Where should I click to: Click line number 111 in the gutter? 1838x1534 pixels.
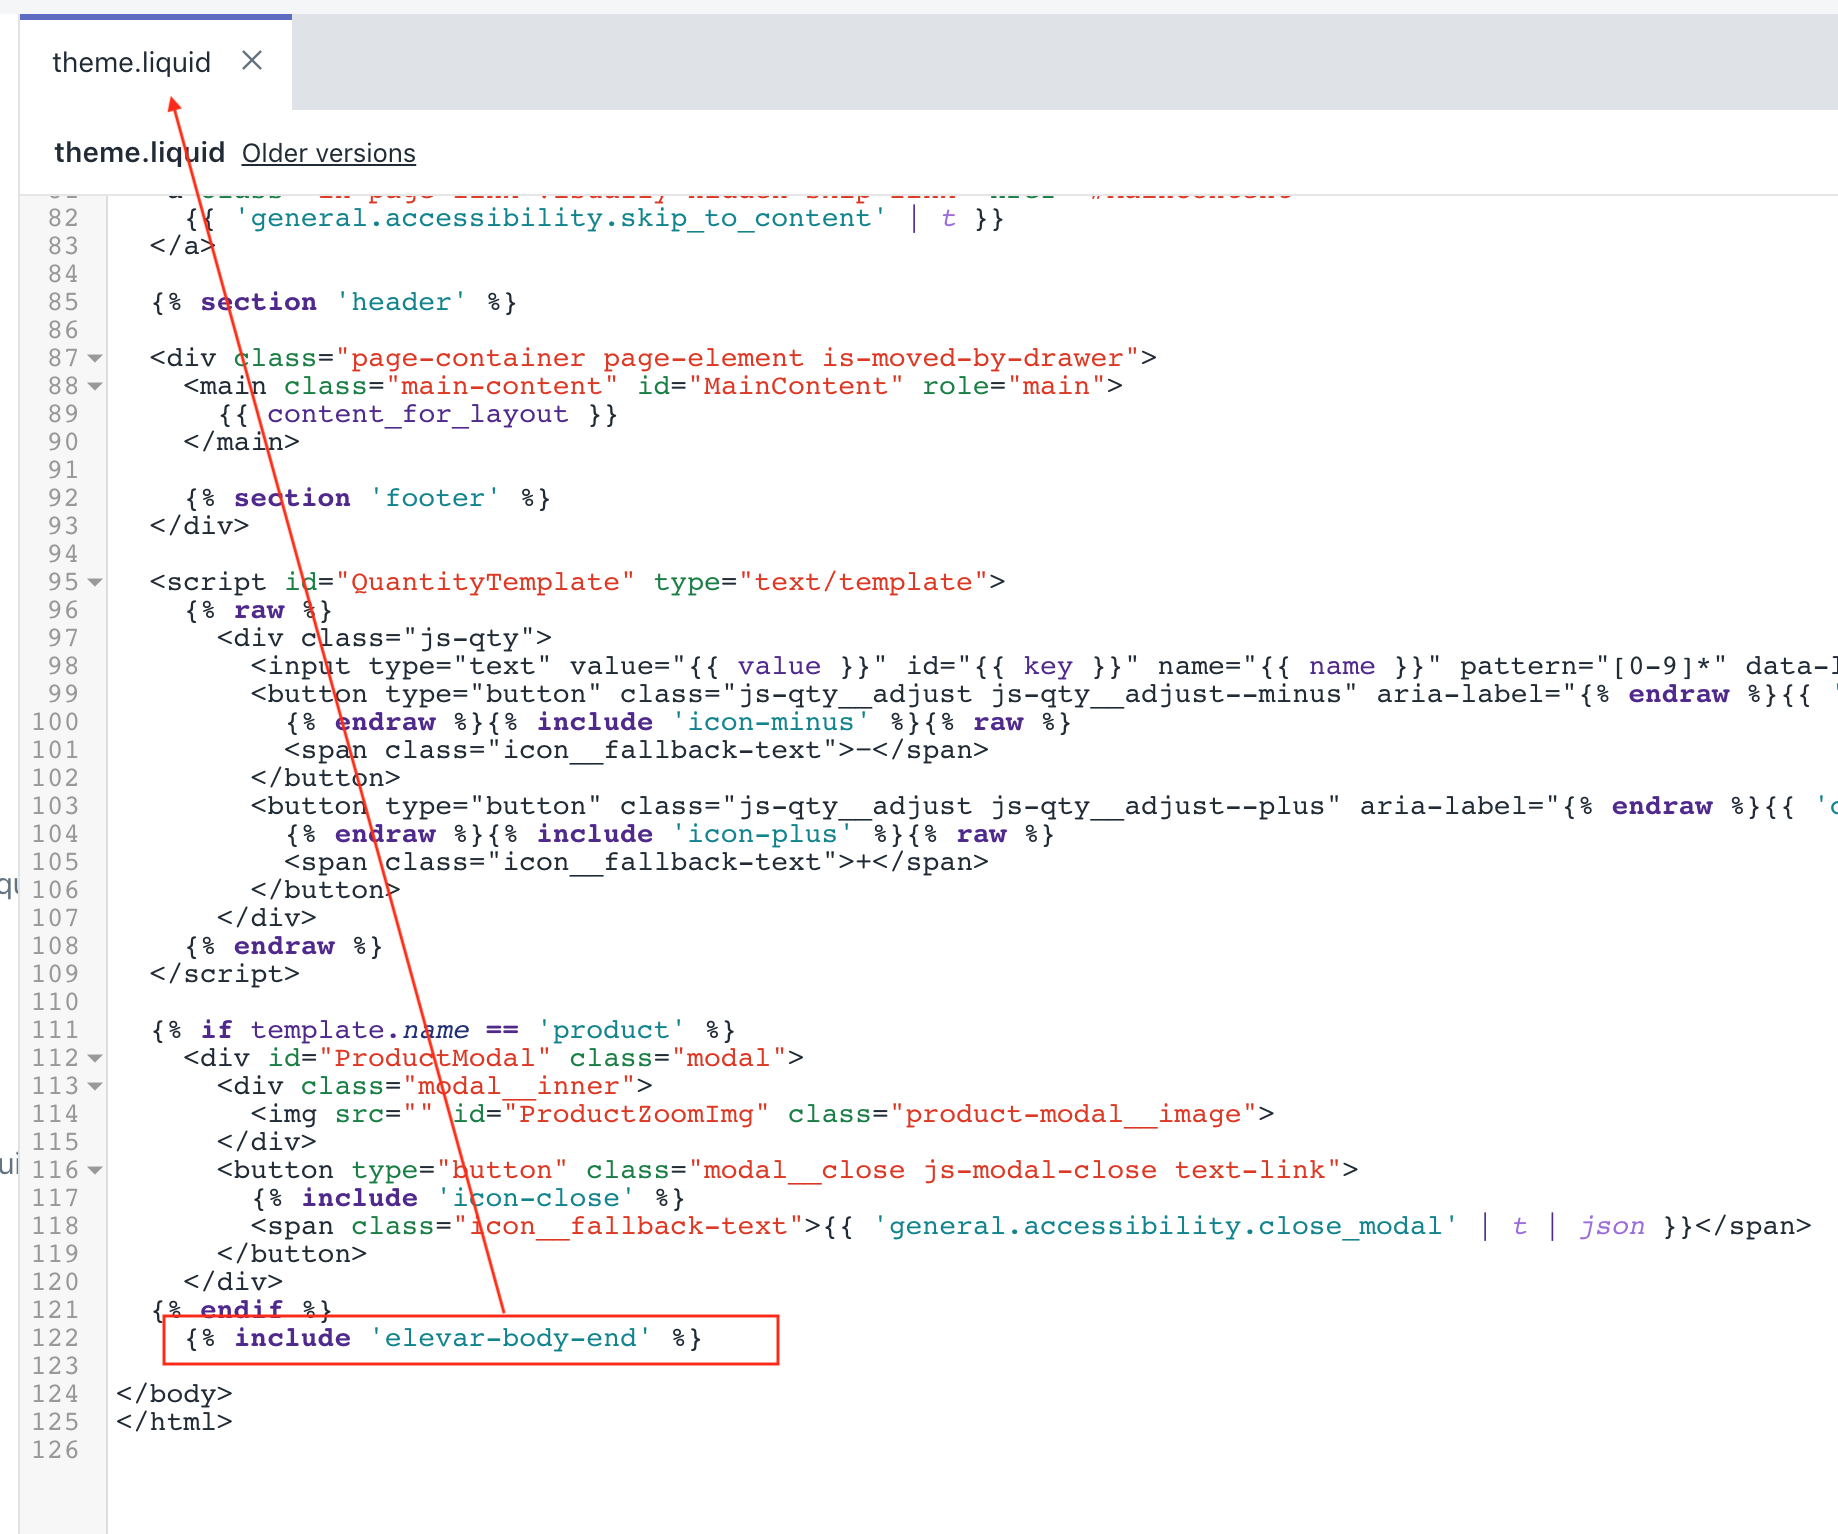(x=55, y=1030)
